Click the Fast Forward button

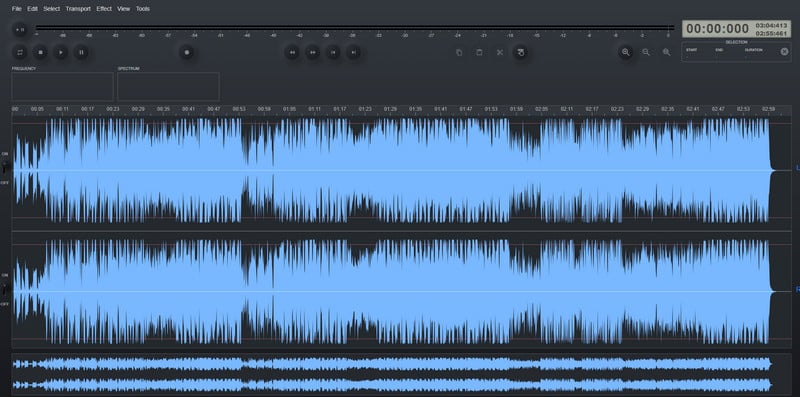coord(312,52)
